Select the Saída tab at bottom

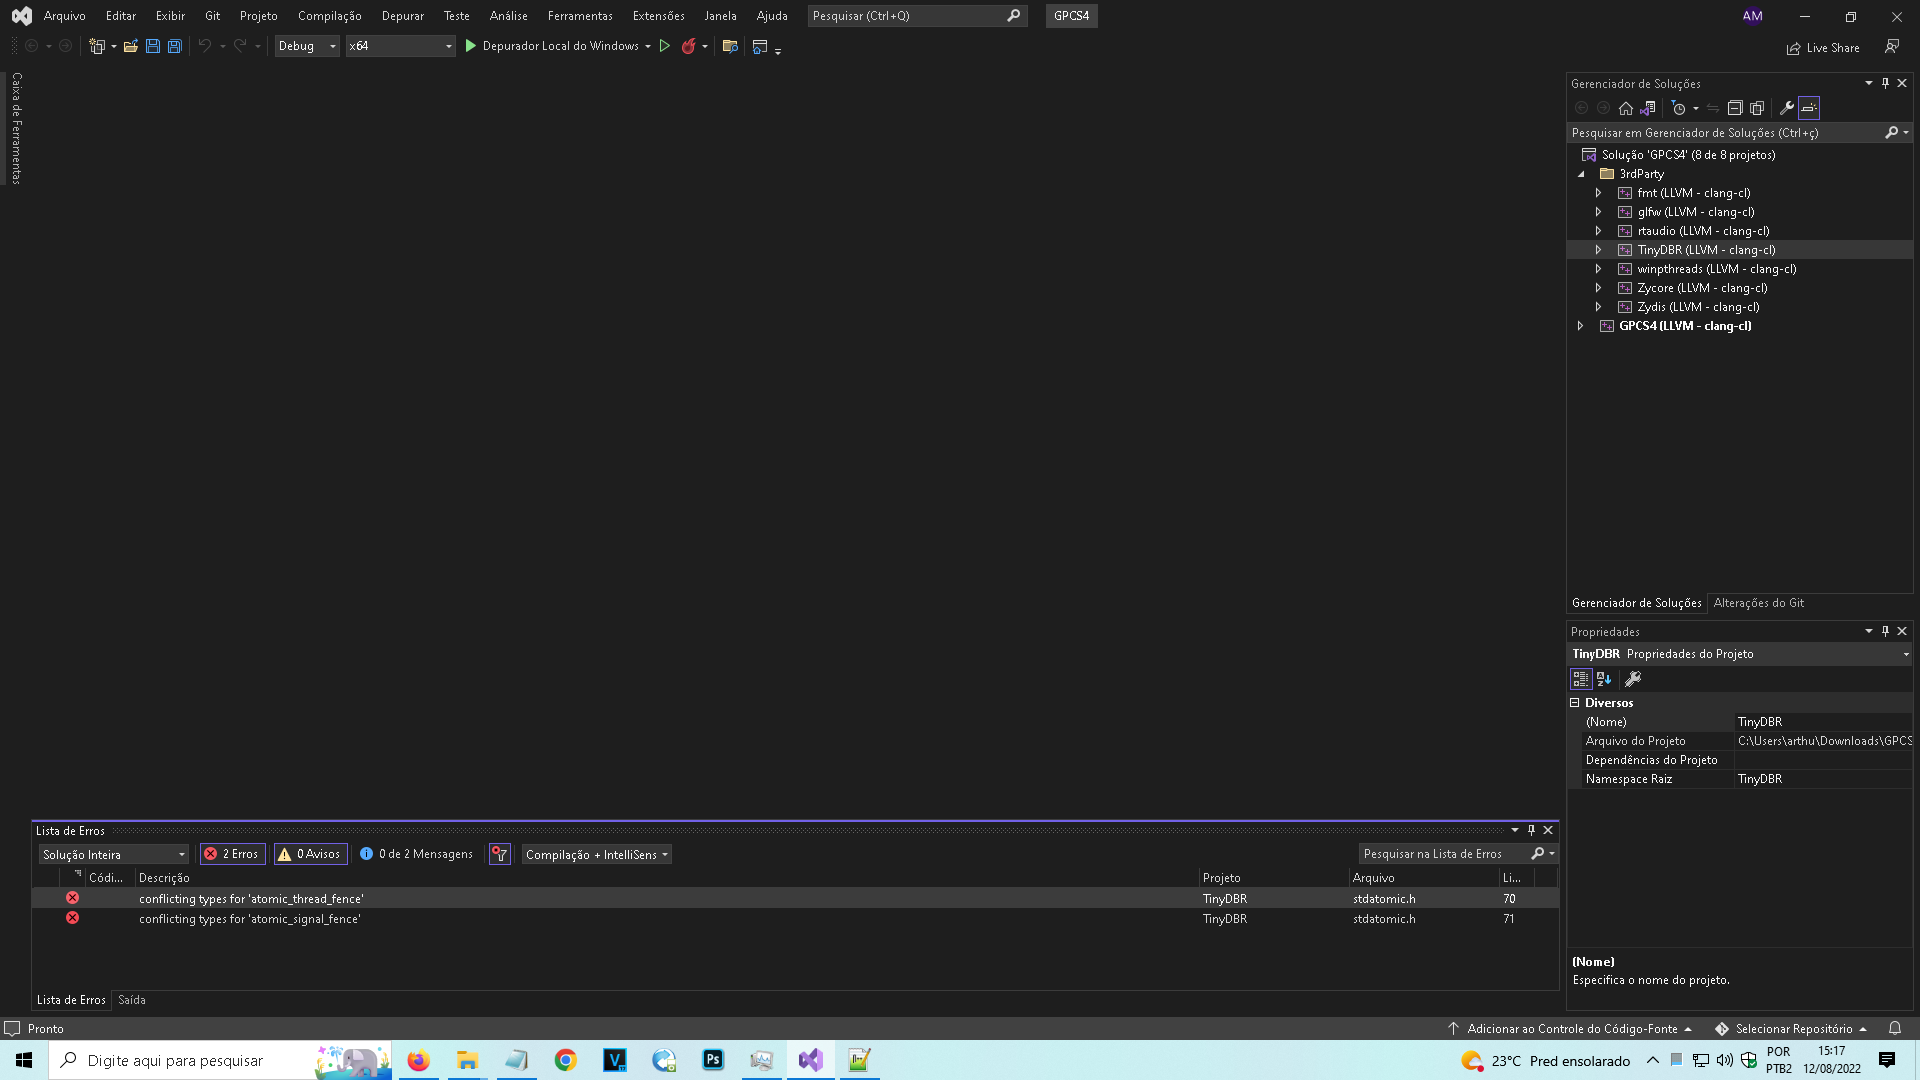pyautogui.click(x=131, y=999)
